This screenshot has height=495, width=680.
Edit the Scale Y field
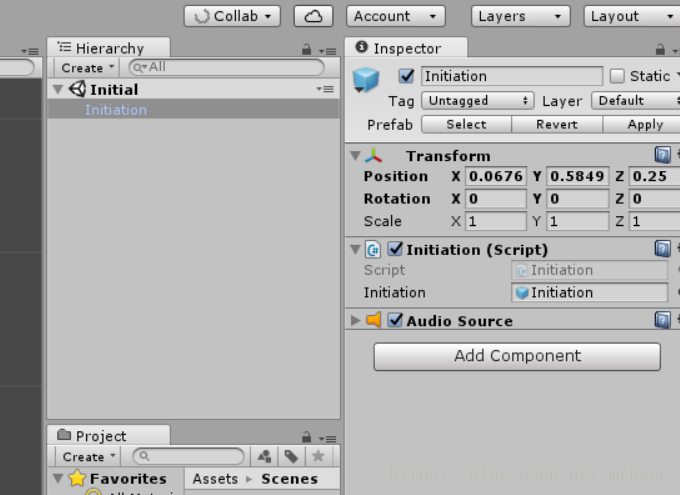tap(577, 221)
